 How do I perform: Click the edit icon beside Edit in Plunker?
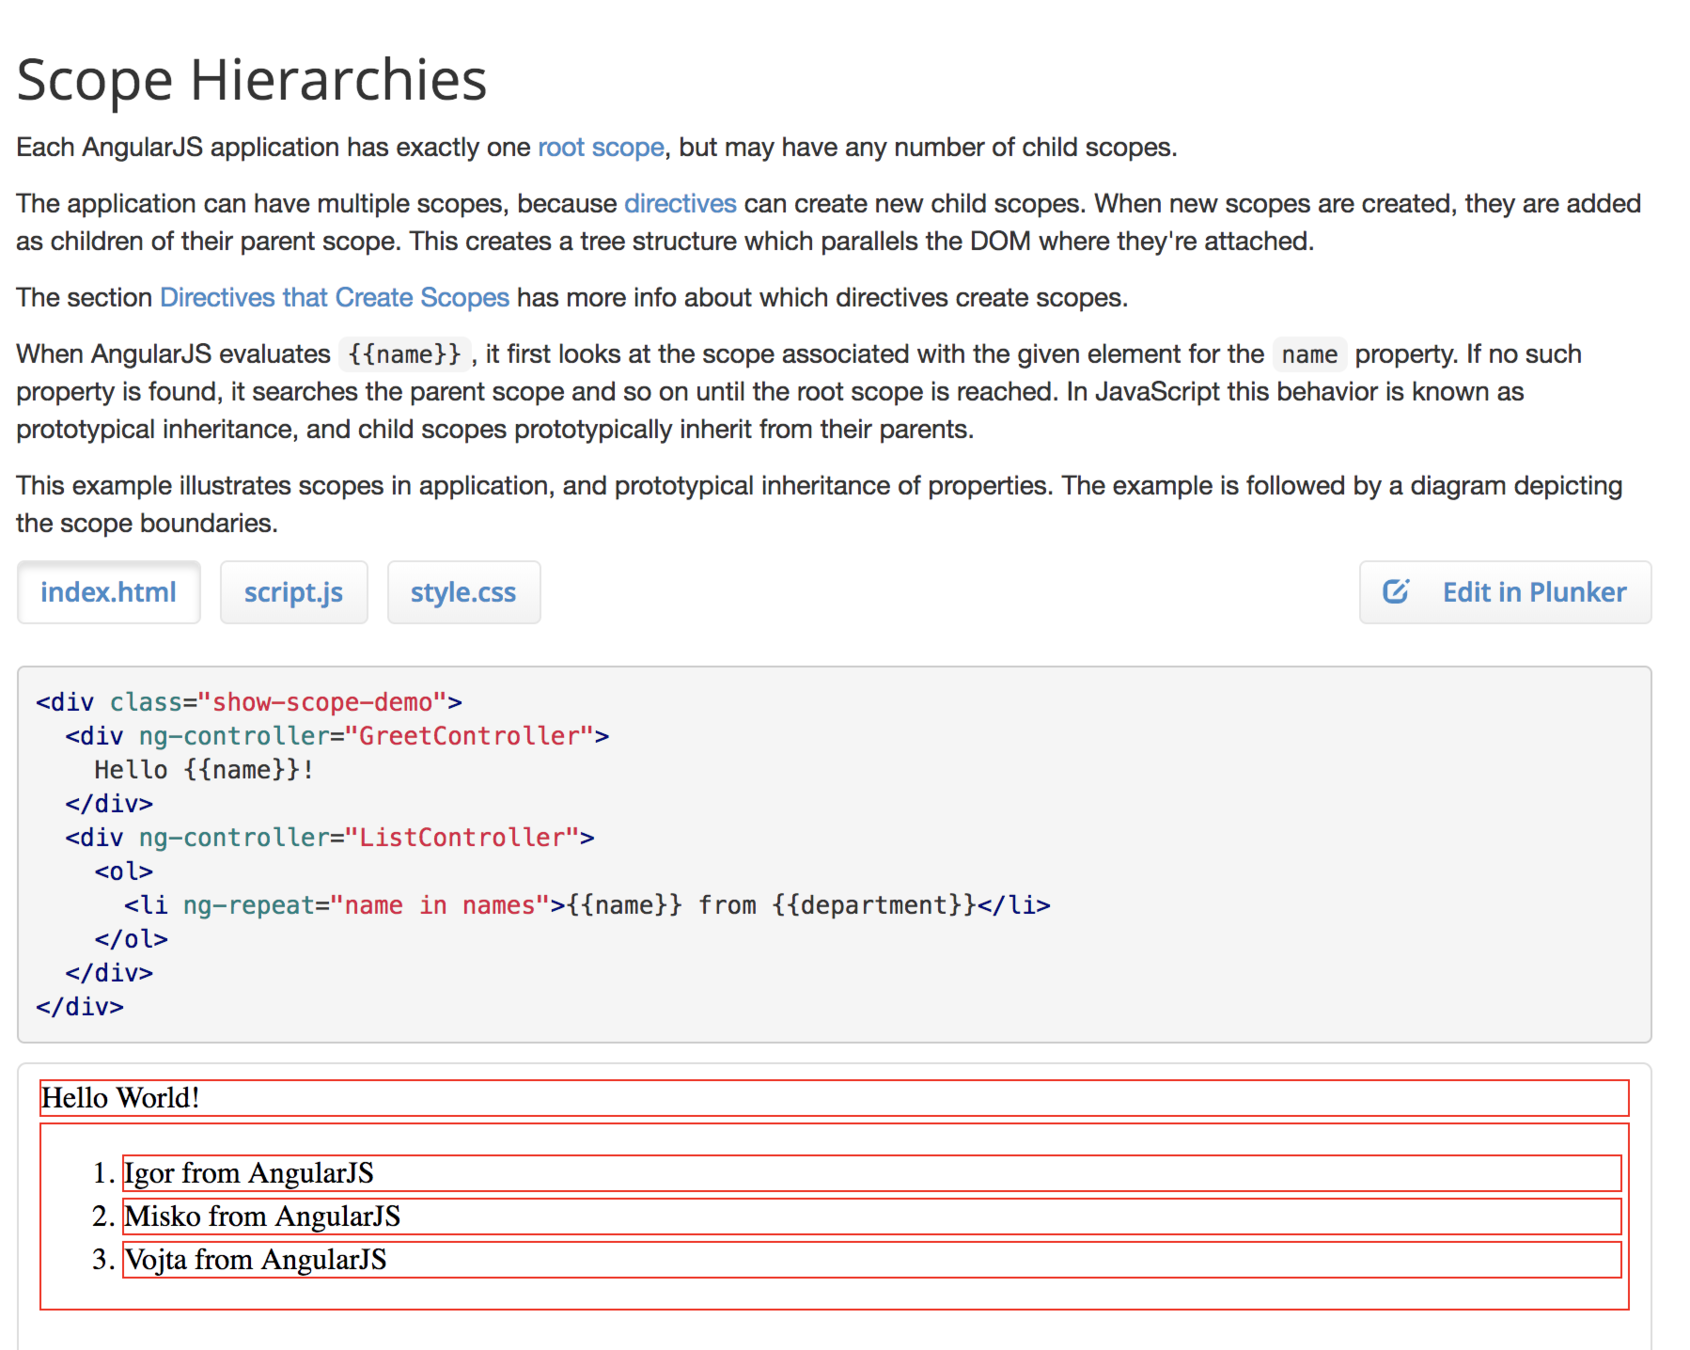[1396, 591]
